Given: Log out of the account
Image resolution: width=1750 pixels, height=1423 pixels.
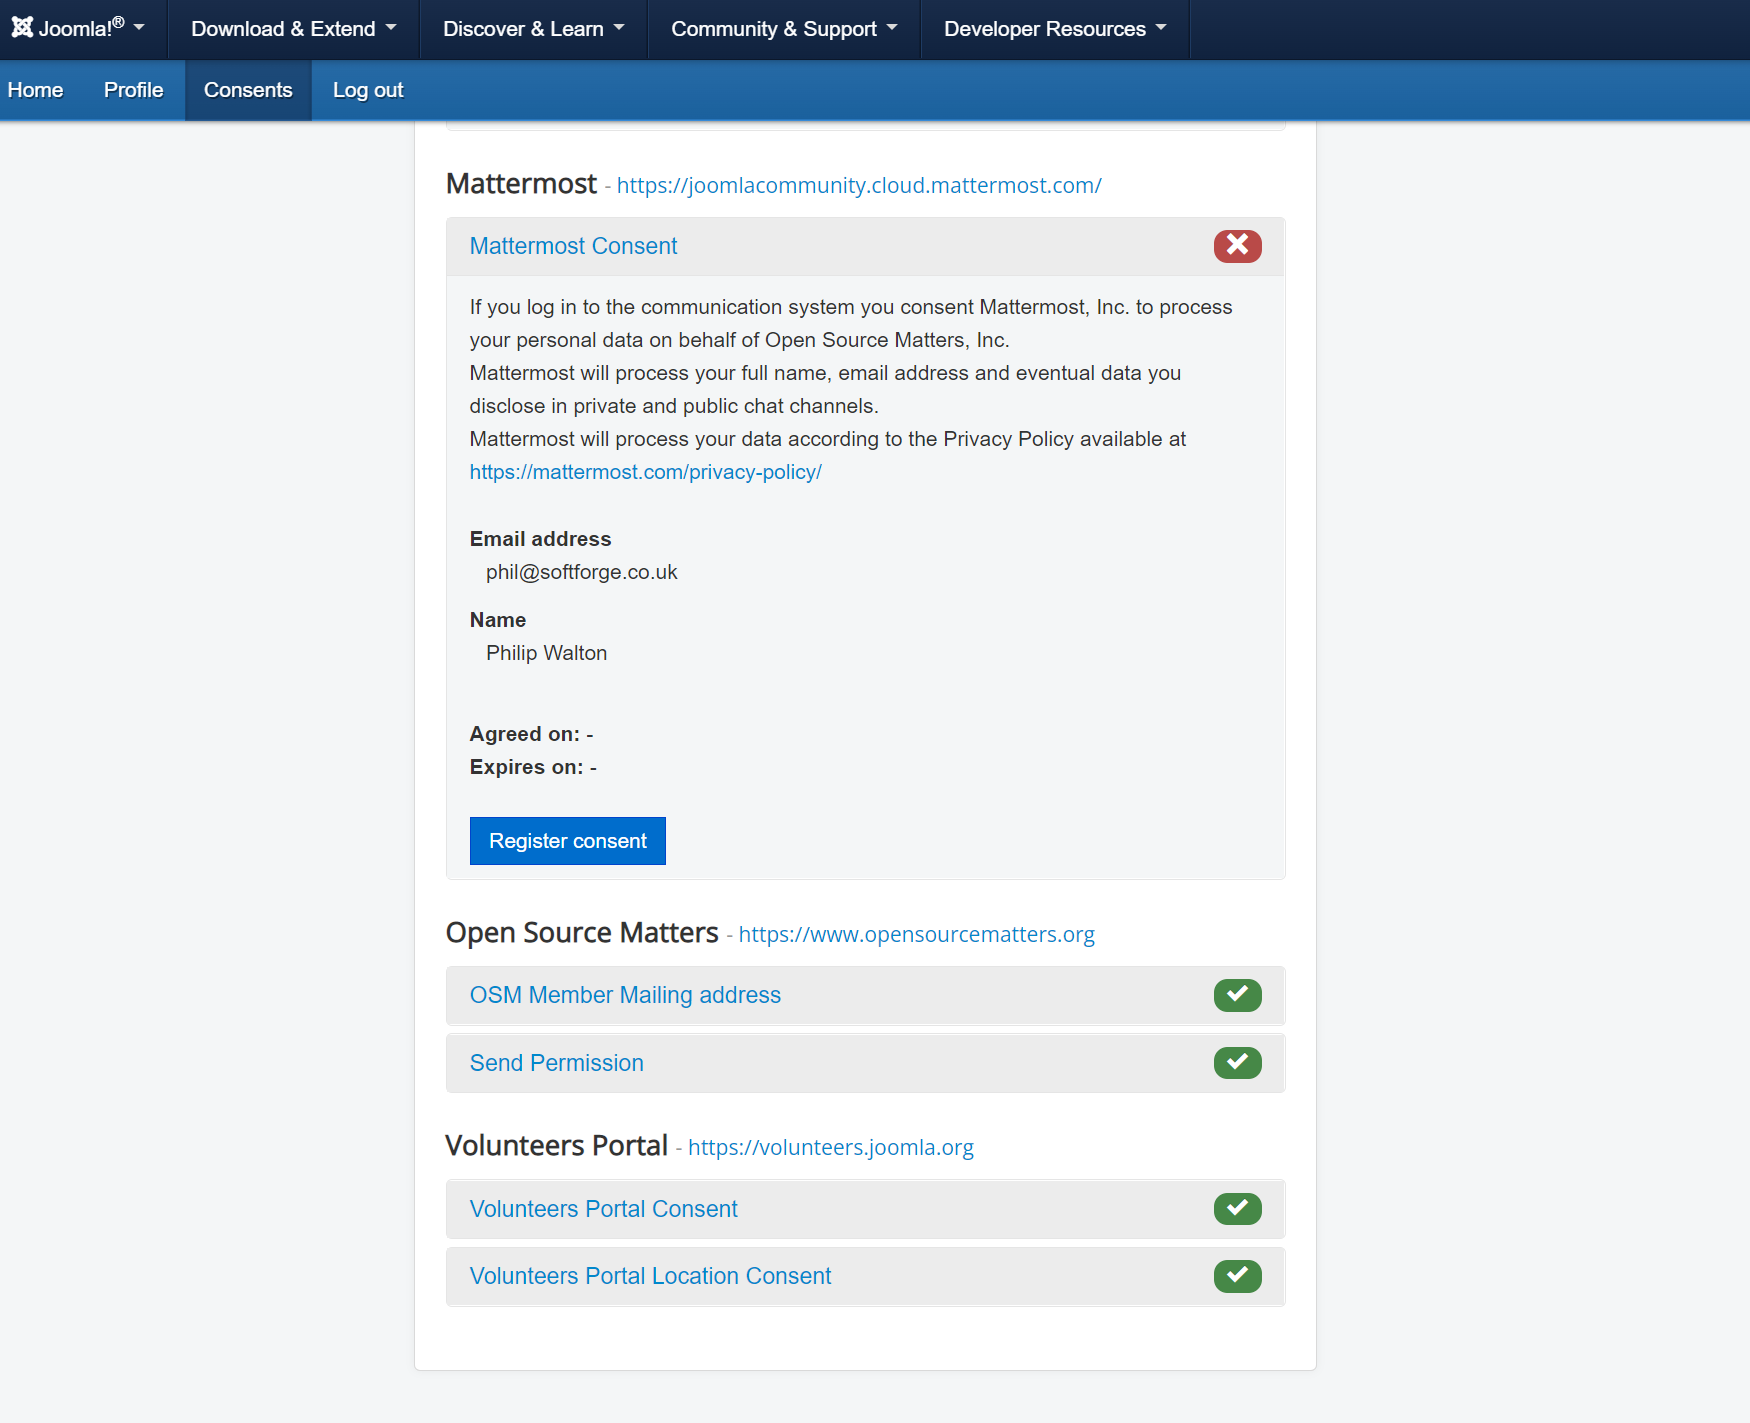Looking at the screenshot, I should point(368,90).
